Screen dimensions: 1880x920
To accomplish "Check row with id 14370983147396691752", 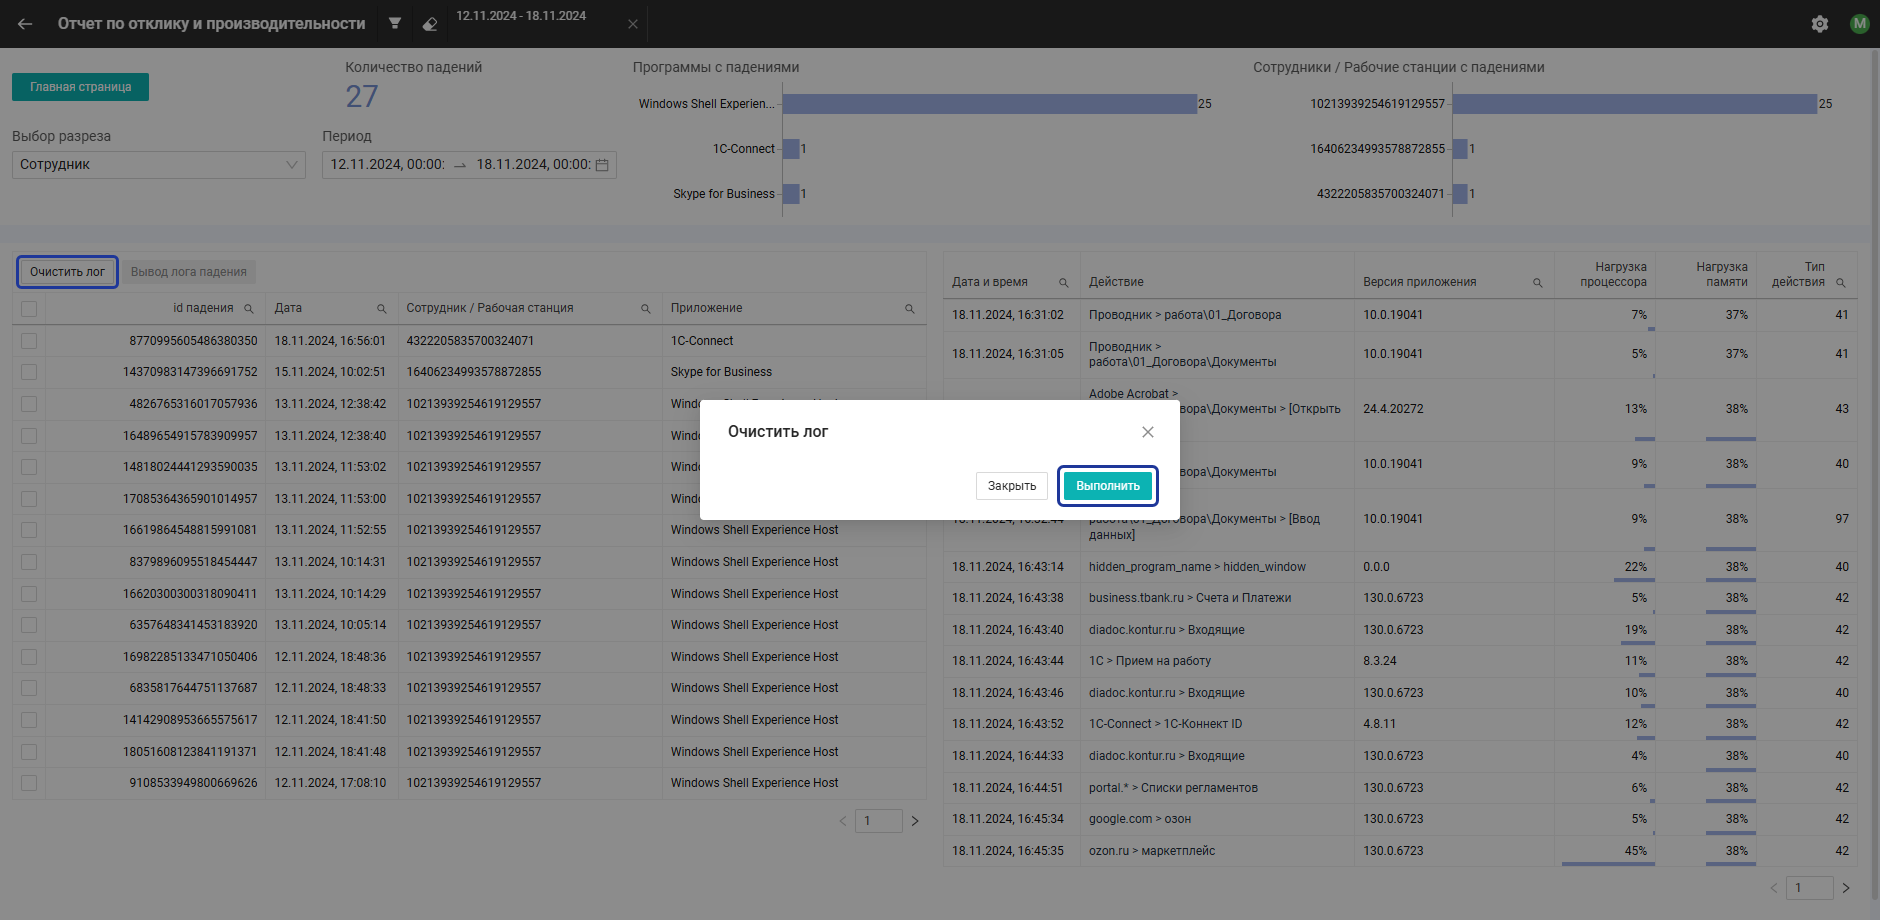I will click(29, 372).
